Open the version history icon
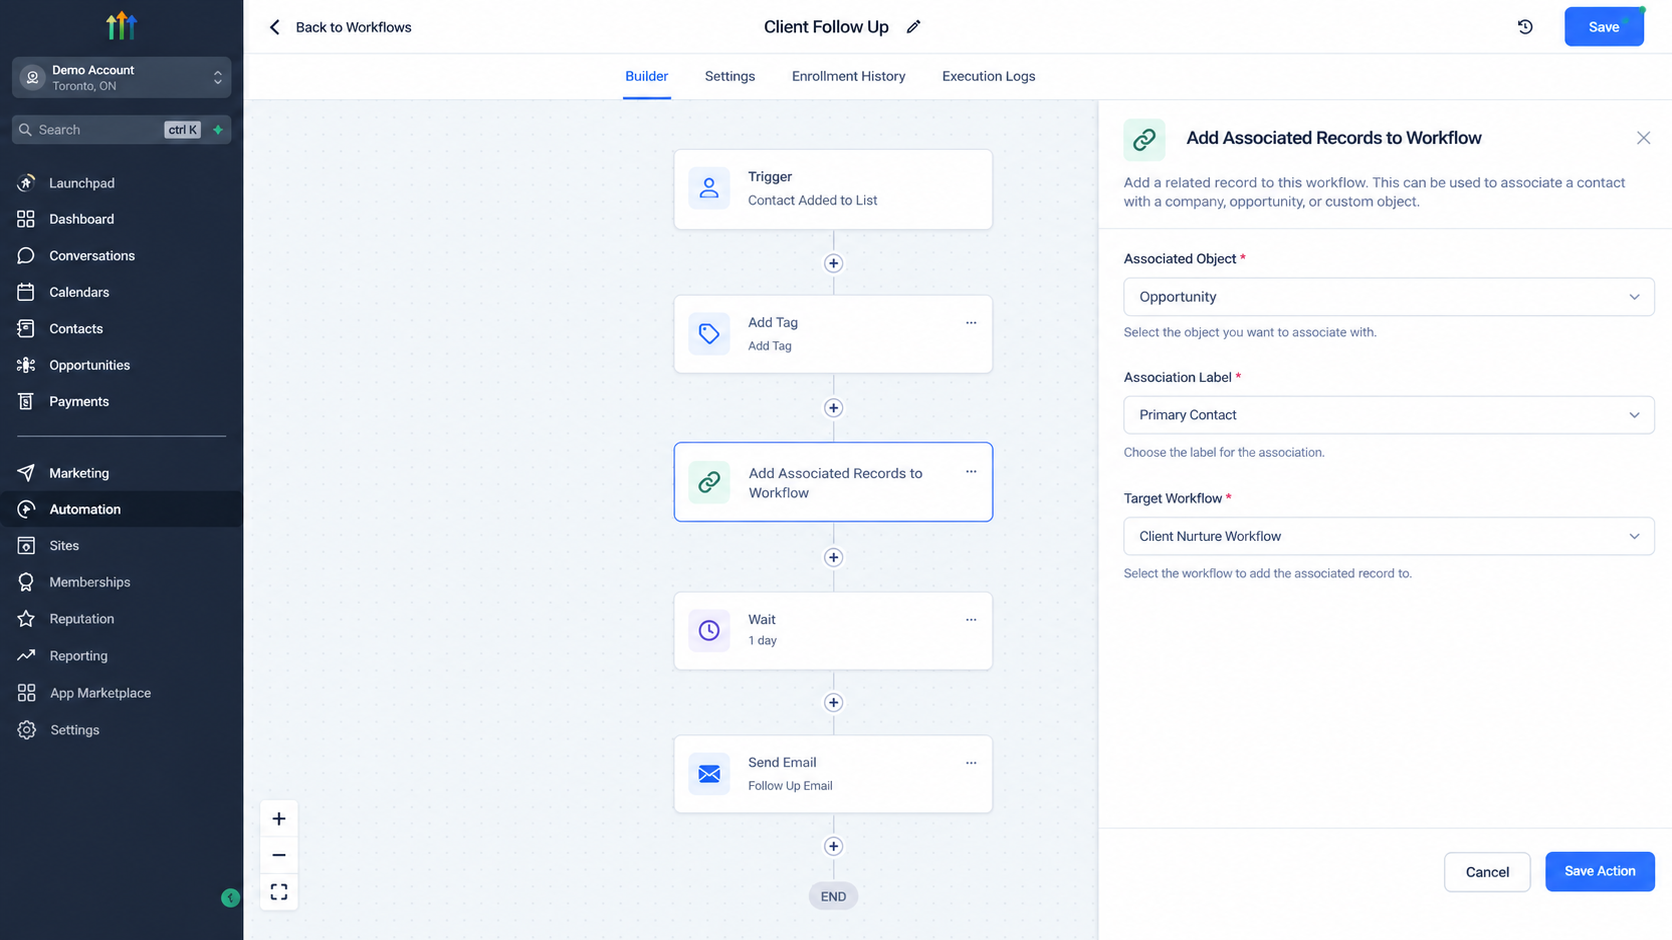Viewport: 1672px width, 940px height. [x=1525, y=27]
